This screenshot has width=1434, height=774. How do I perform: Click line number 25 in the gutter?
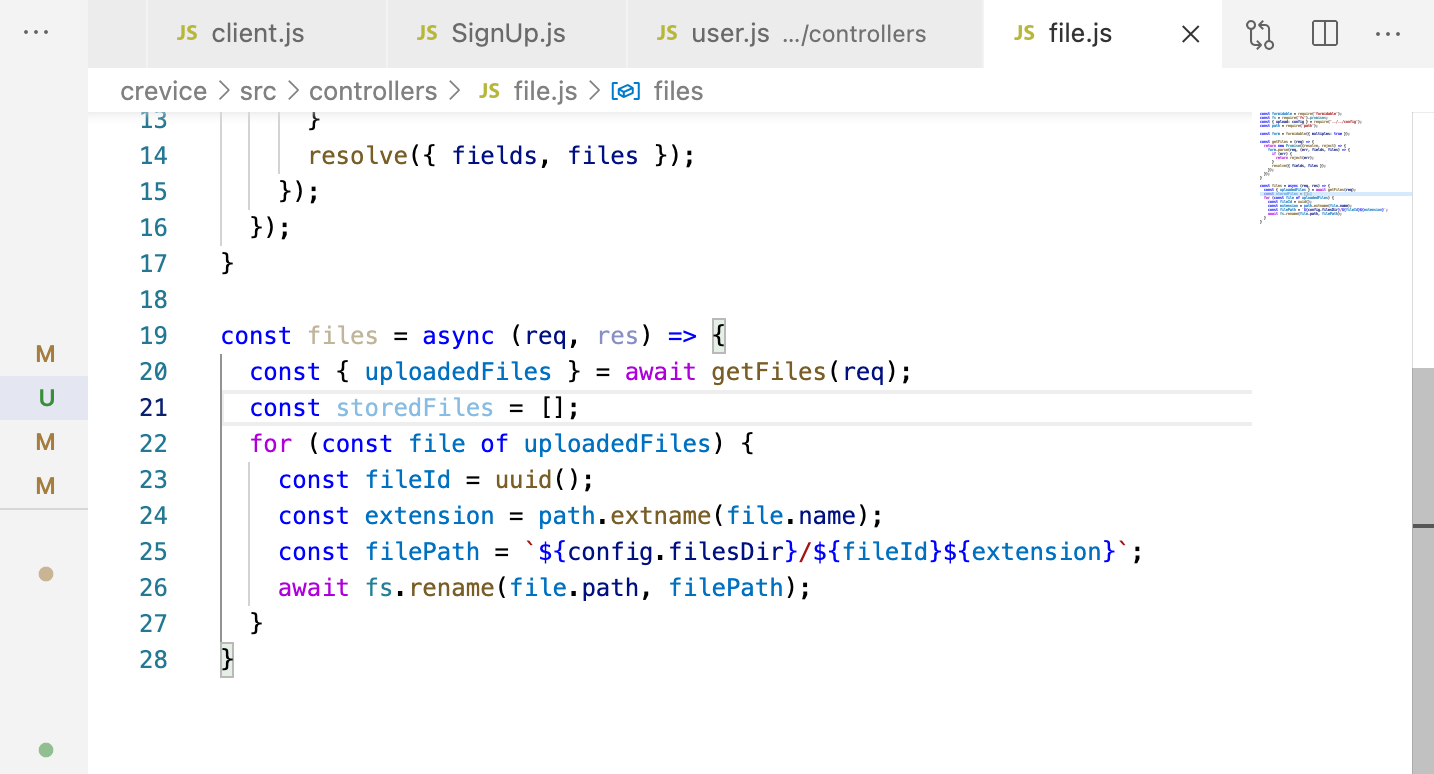[x=153, y=552]
